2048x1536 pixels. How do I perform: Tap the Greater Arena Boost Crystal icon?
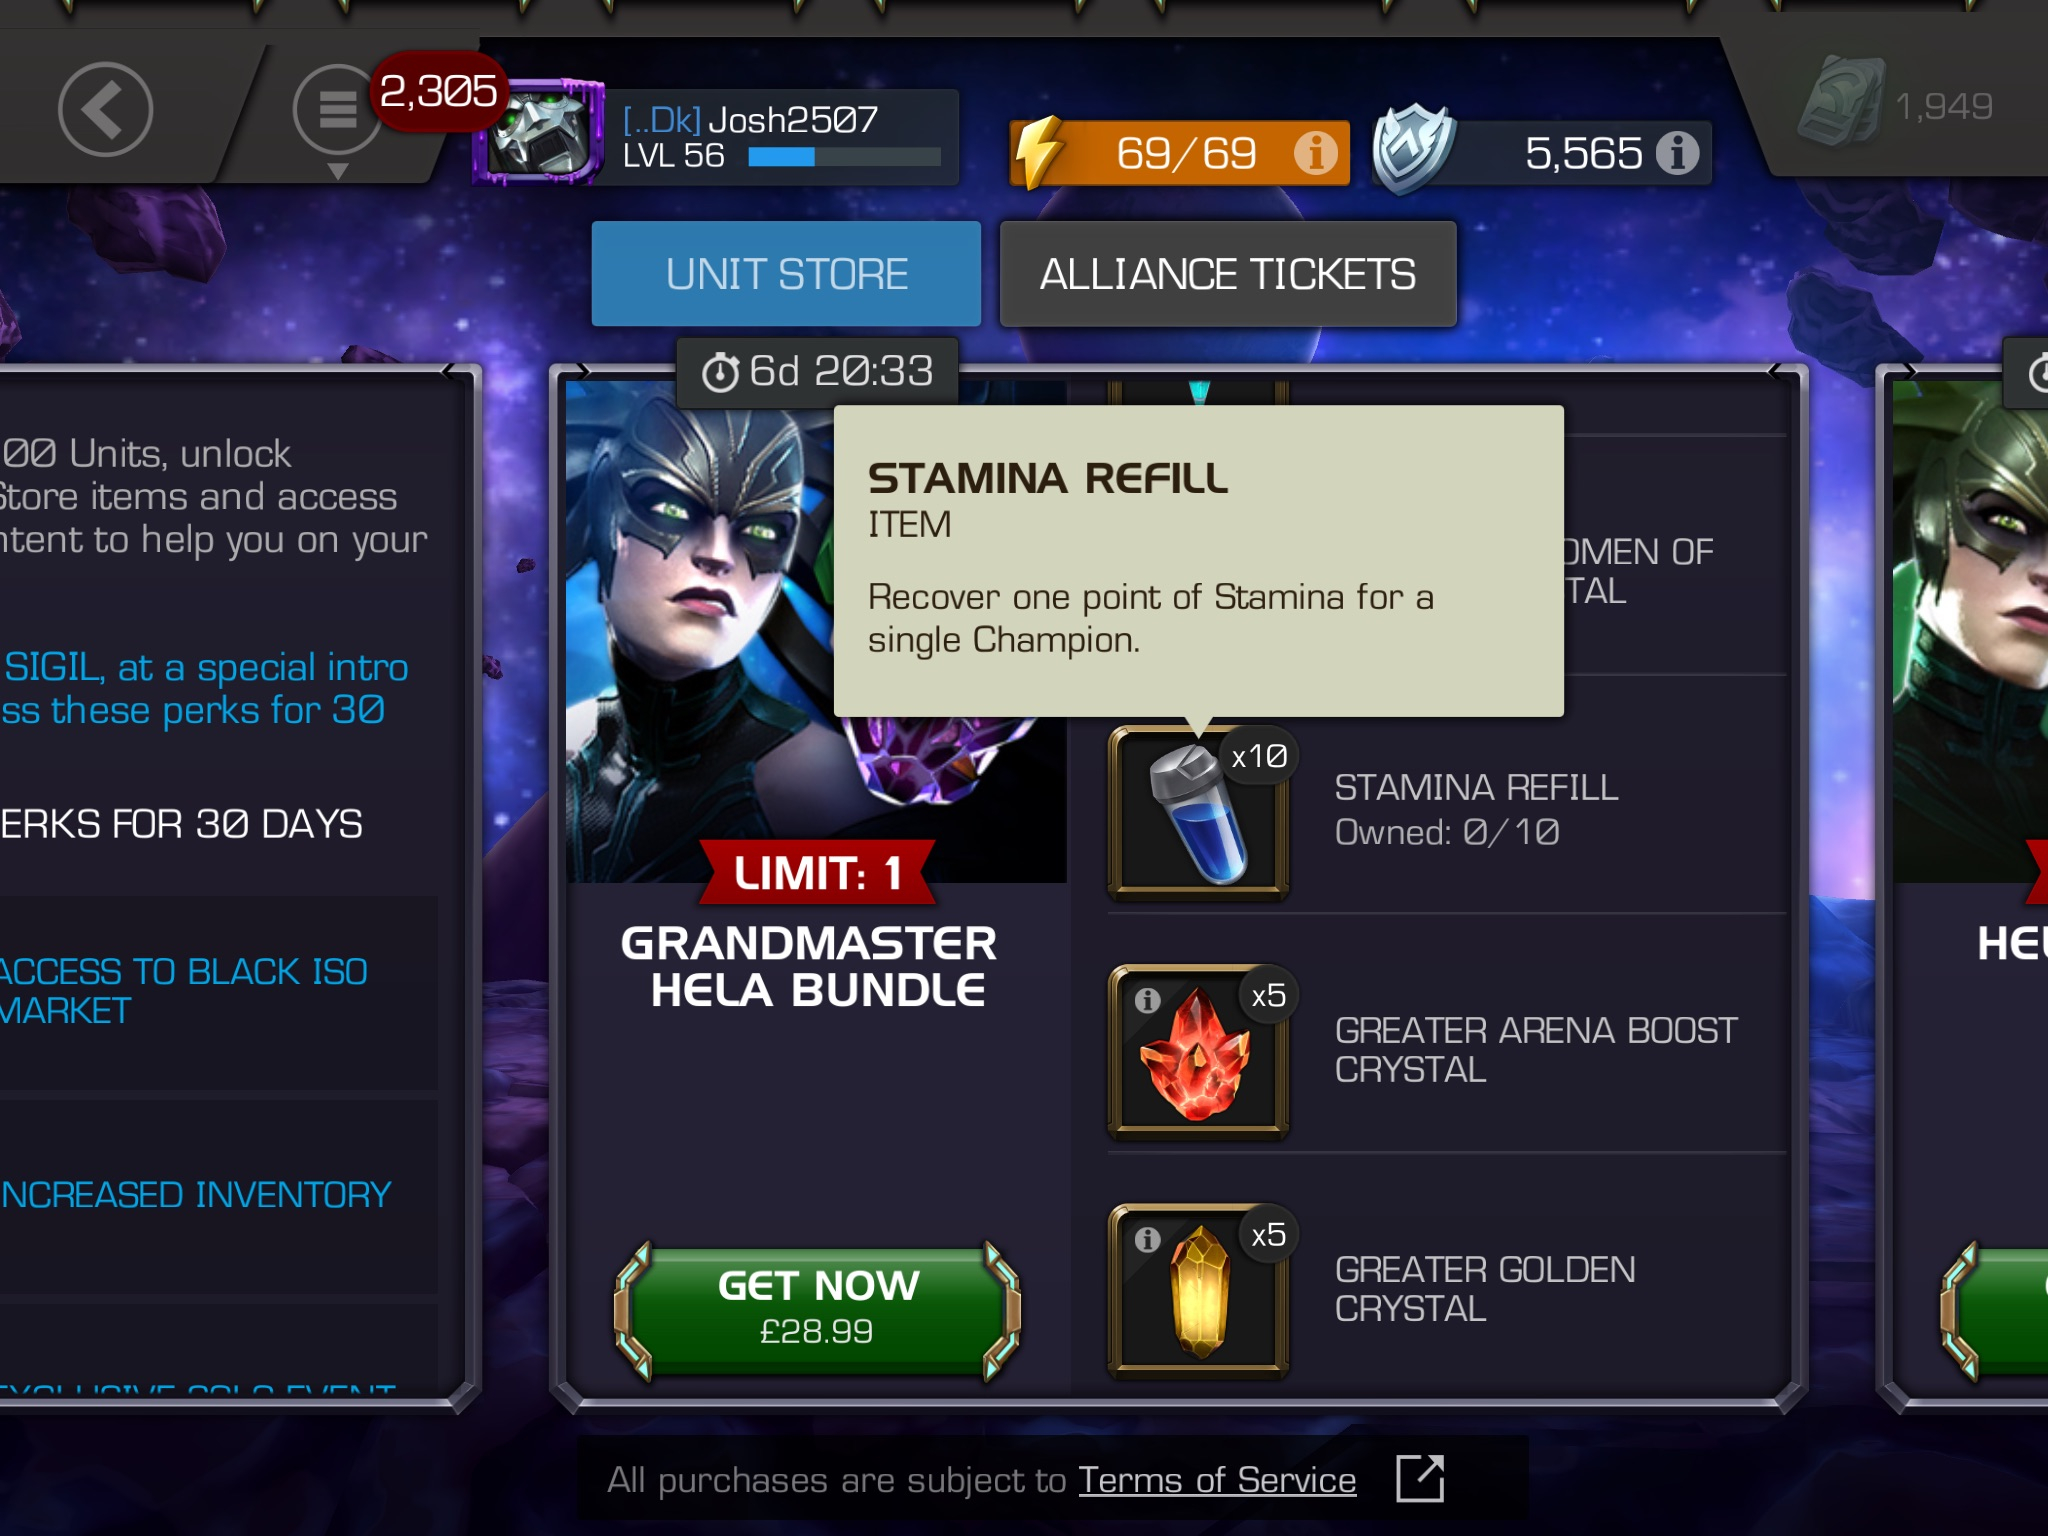coord(1198,1052)
